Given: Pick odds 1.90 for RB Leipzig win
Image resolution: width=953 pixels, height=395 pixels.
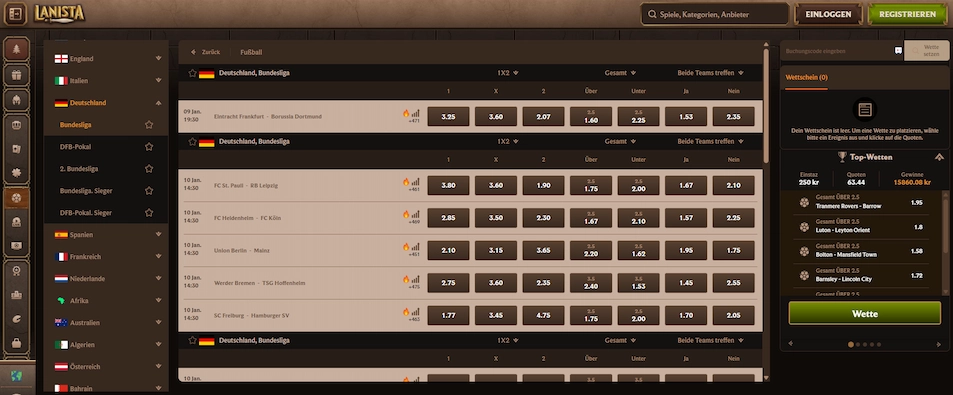Looking at the screenshot, I should click(x=543, y=185).
